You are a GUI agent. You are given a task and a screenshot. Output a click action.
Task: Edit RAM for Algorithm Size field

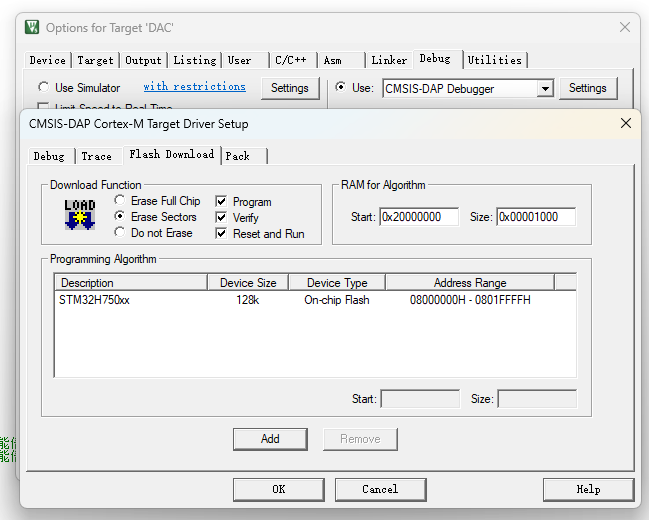pos(536,217)
